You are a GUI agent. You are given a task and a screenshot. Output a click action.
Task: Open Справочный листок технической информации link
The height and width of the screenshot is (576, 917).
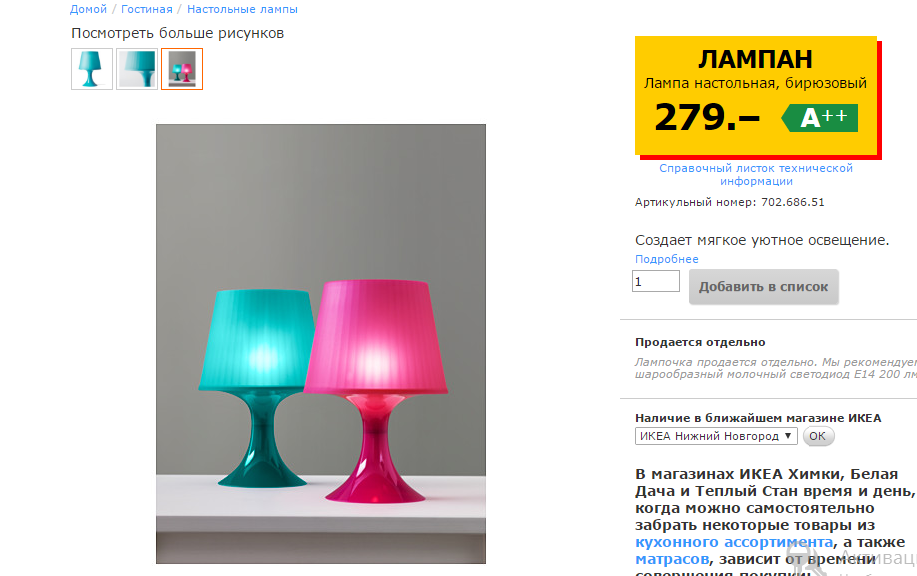[x=756, y=174]
